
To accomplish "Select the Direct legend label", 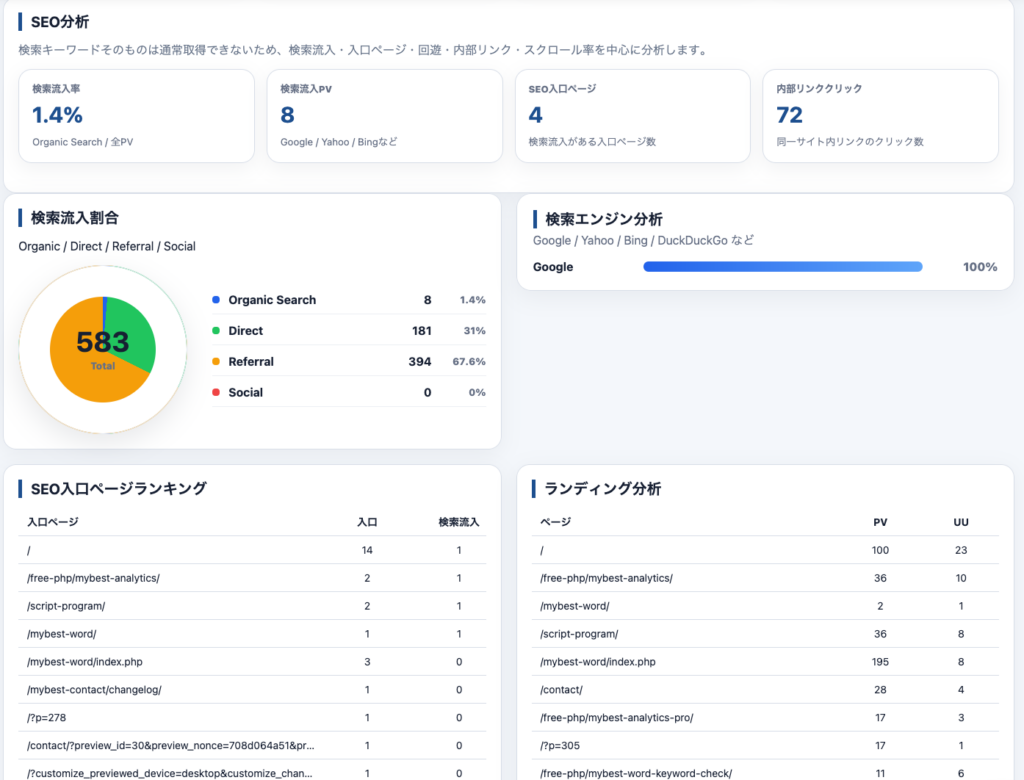I will pyautogui.click(x=246, y=331).
